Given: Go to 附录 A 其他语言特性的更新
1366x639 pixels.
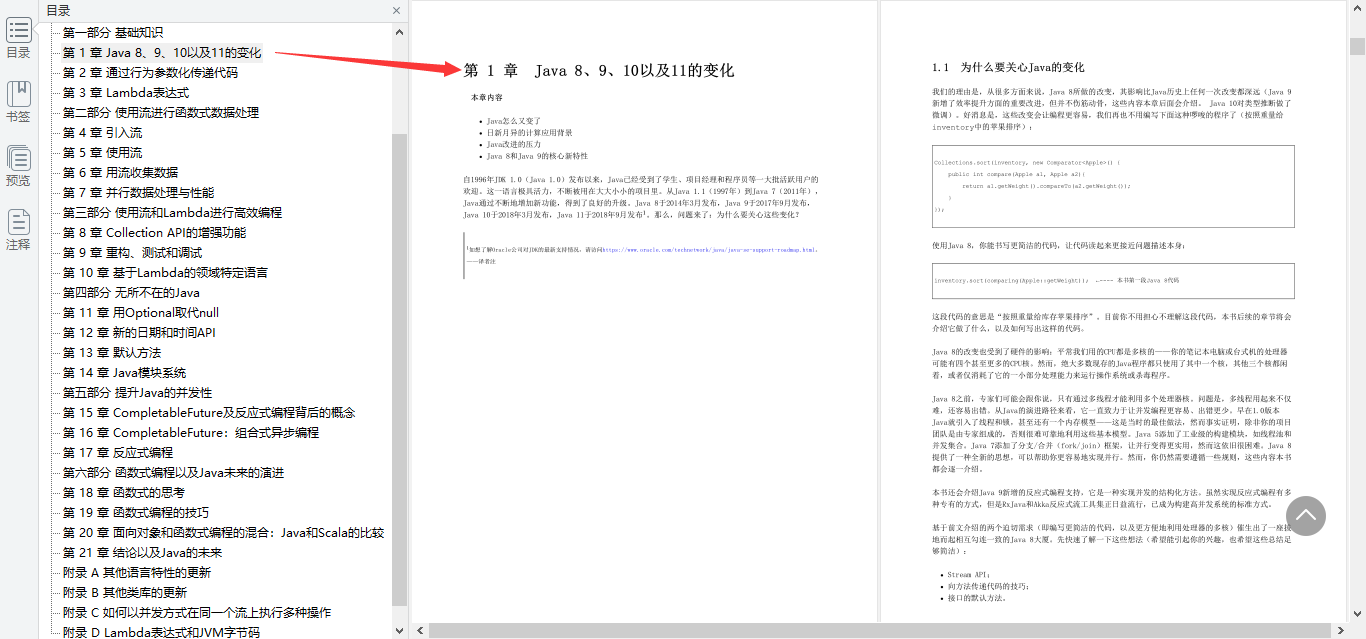Looking at the screenshot, I should [137, 572].
